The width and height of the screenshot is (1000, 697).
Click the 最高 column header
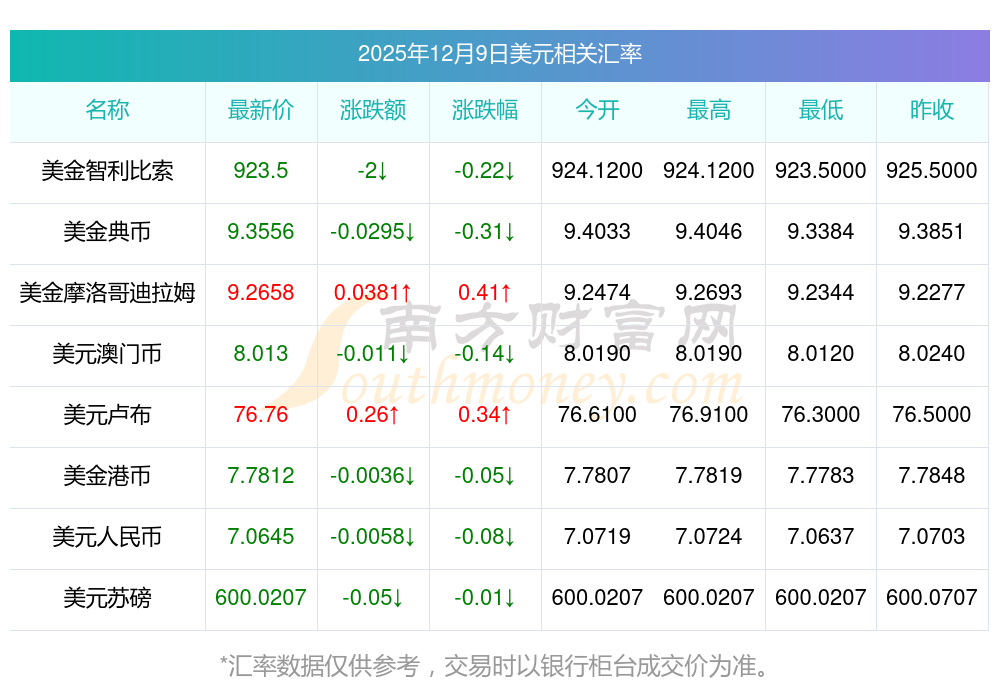pos(709,110)
